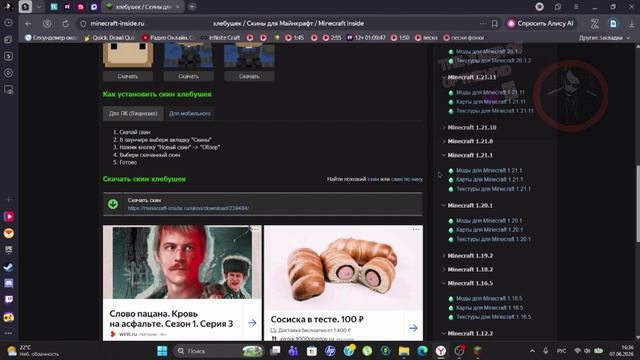
Task: Click Скачать under the third skin thumbnail
Action: (249, 76)
